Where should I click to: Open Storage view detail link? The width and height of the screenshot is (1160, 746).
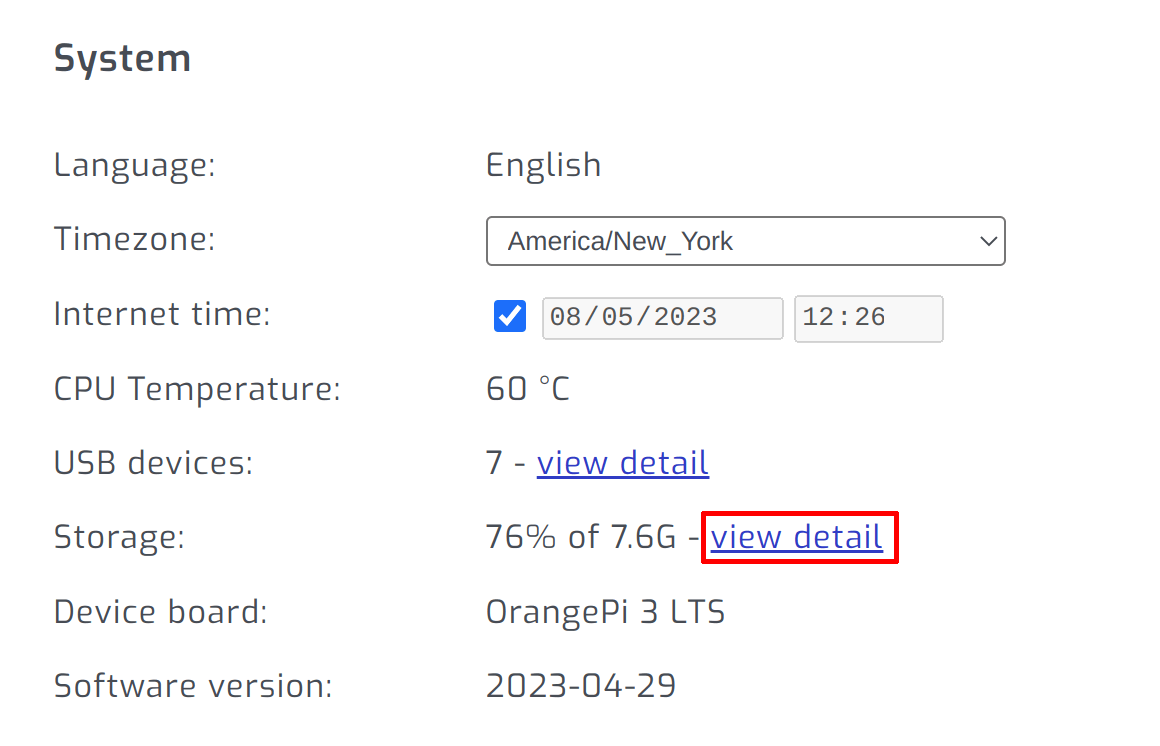796,537
